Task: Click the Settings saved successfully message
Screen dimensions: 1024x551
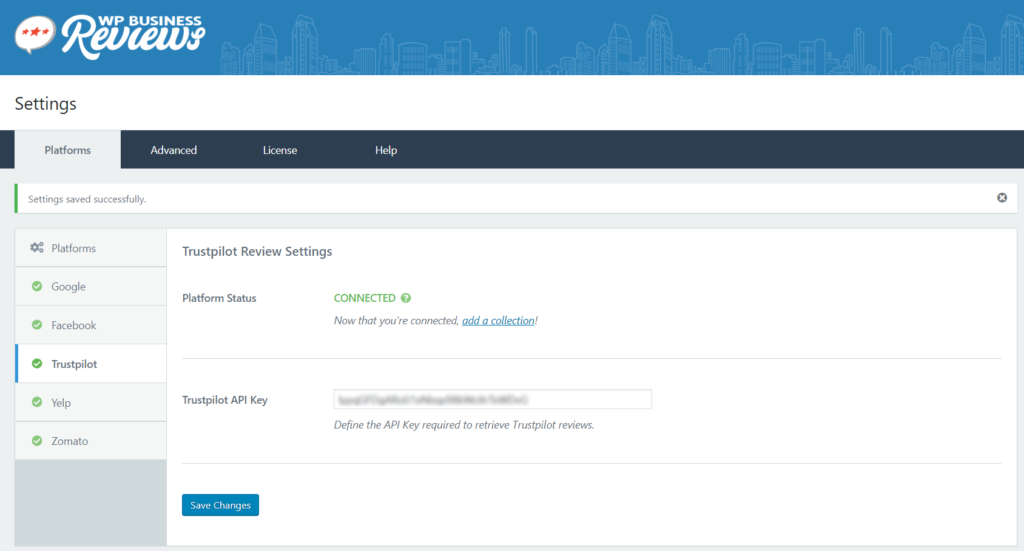Action: (87, 198)
